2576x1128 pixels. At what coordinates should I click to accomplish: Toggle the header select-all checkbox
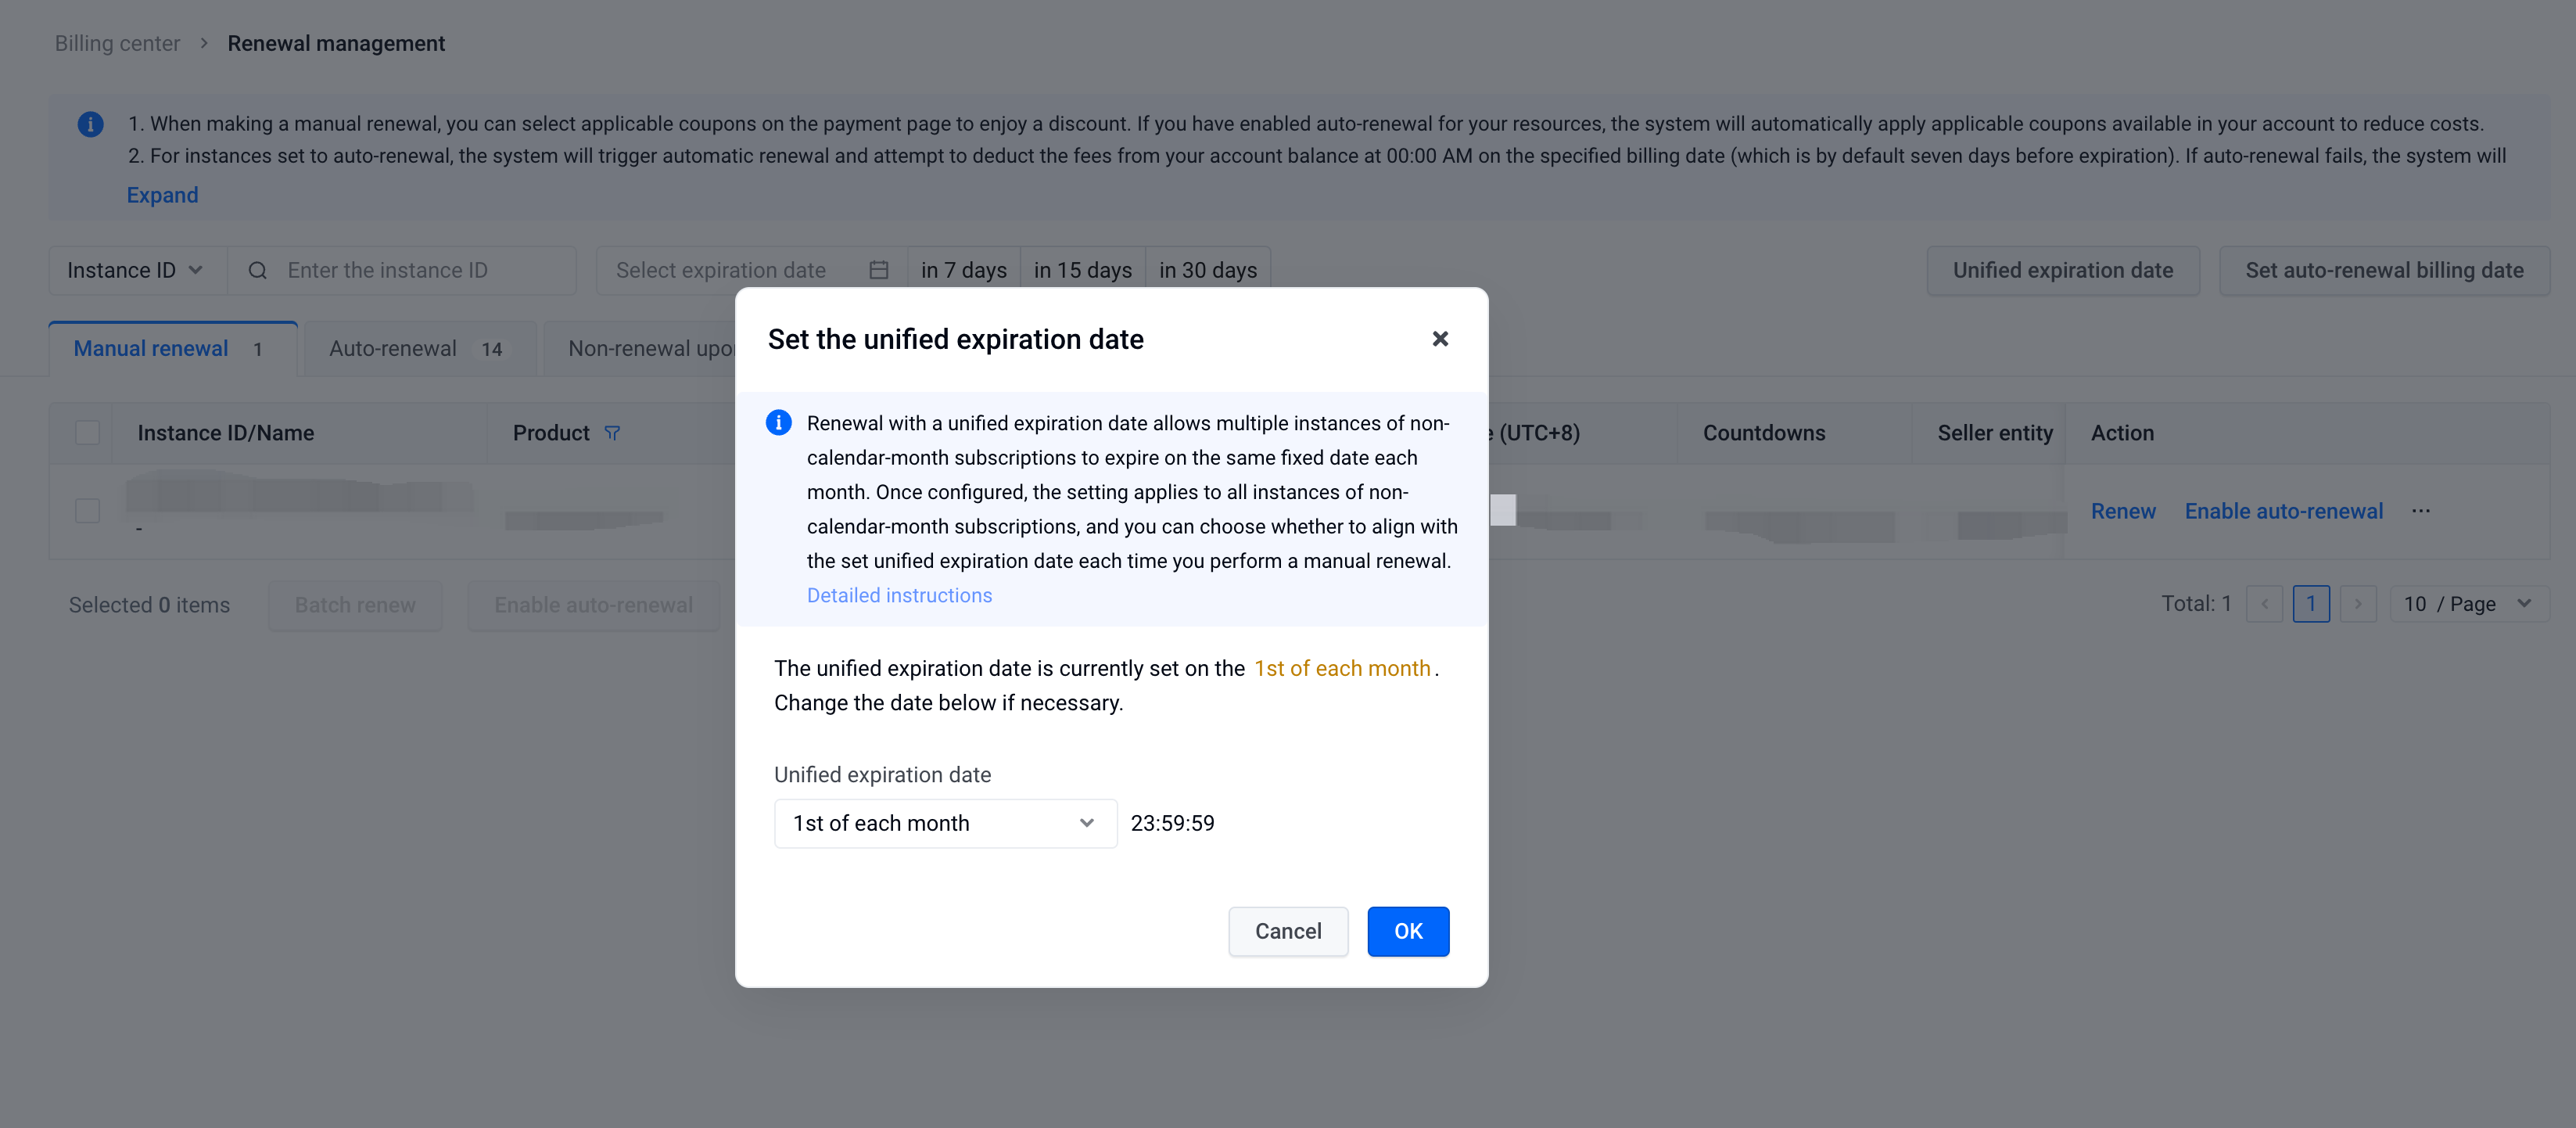[x=87, y=433]
